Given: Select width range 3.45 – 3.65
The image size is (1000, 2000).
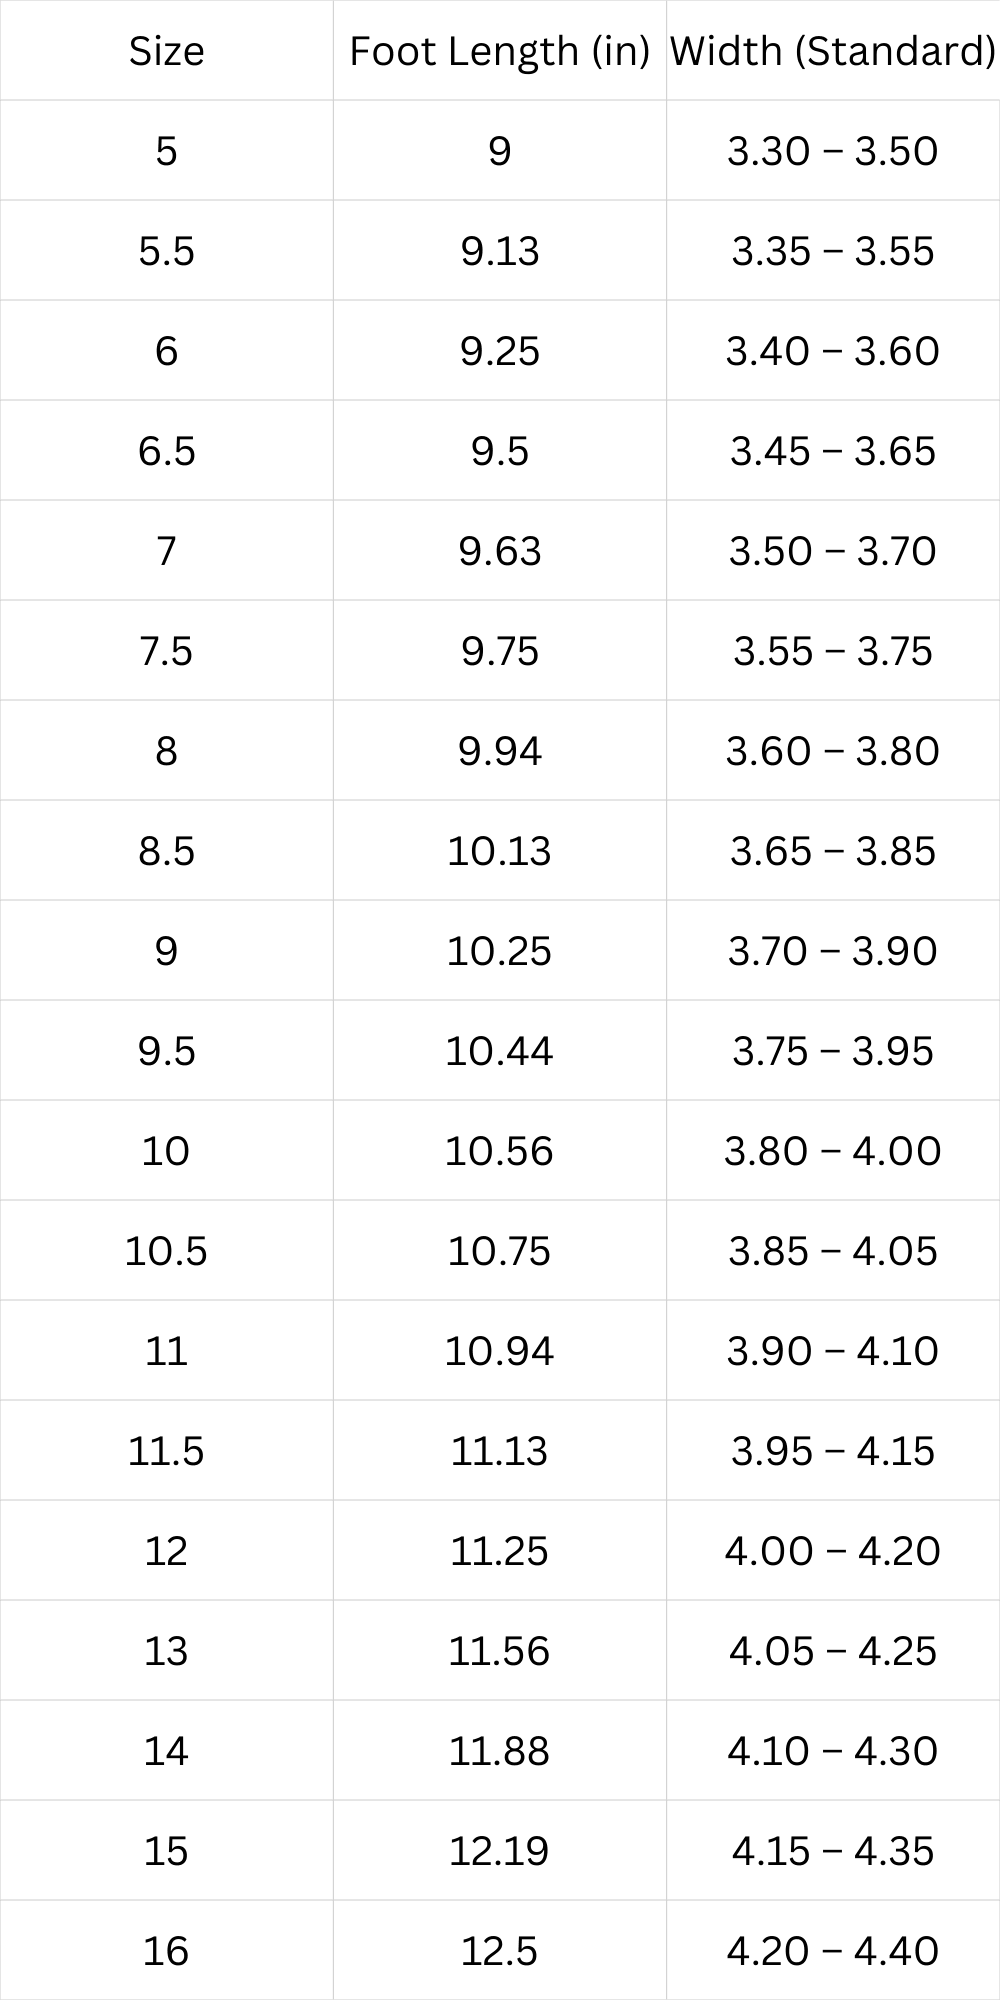Looking at the screenshot, I should [x=832, y=451].
